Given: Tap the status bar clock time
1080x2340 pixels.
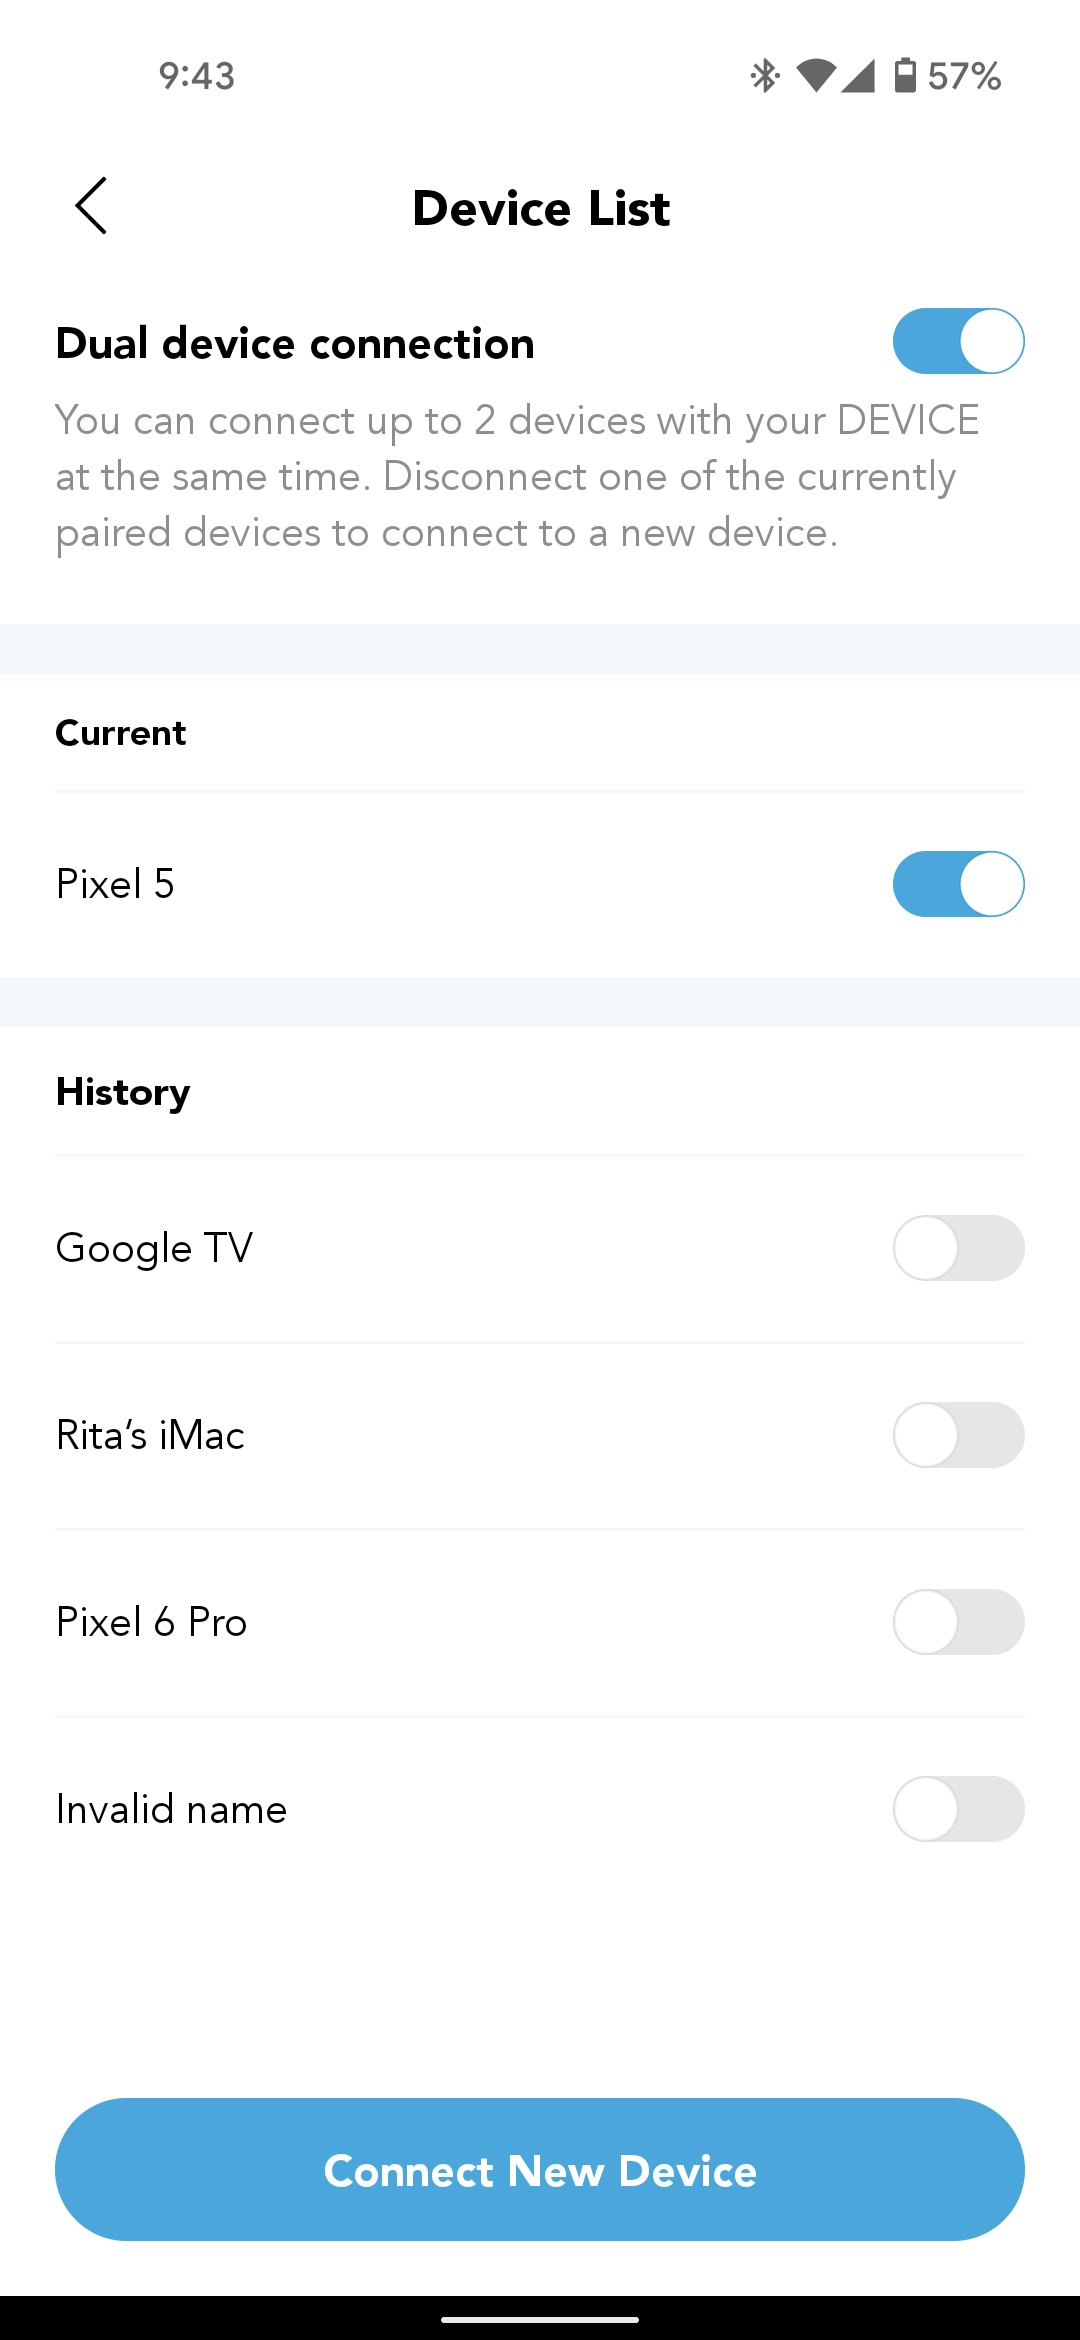Looking at the screenshot, I should pyautogui.click(x=197, y=76).
